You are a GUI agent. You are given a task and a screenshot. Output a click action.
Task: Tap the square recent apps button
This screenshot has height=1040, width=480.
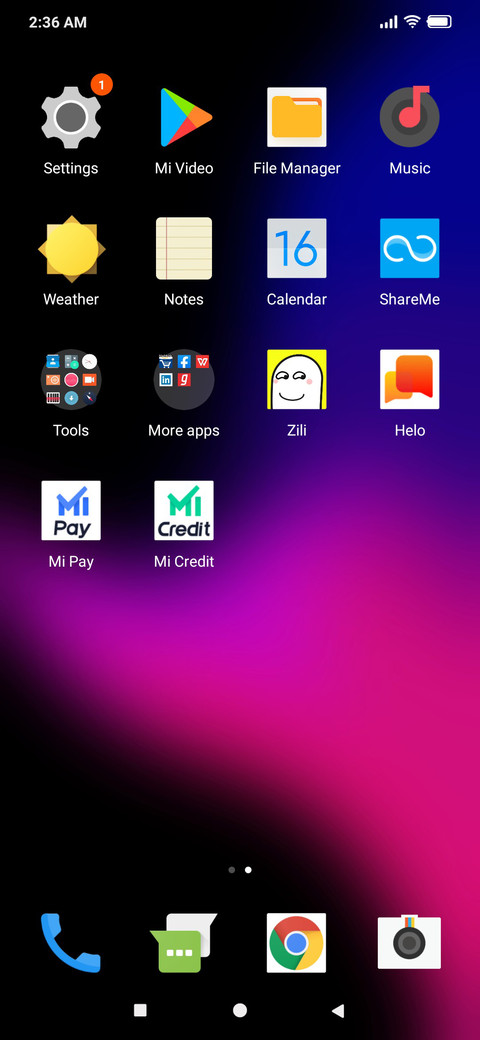click(x=140, y=1010)
